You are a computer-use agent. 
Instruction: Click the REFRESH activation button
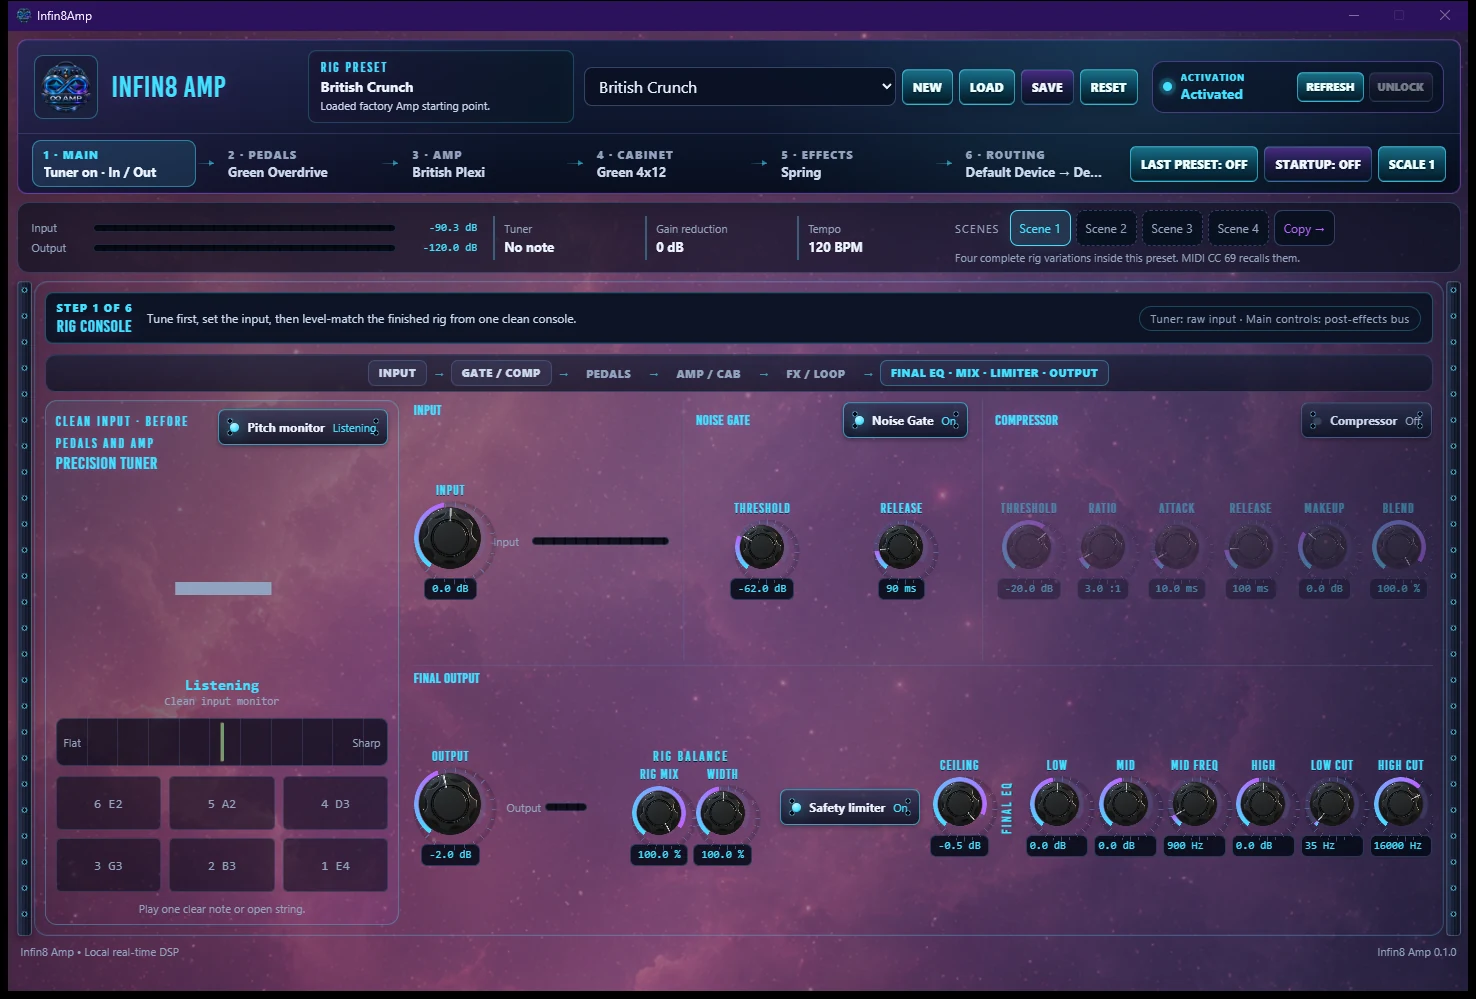point(1330,87)
